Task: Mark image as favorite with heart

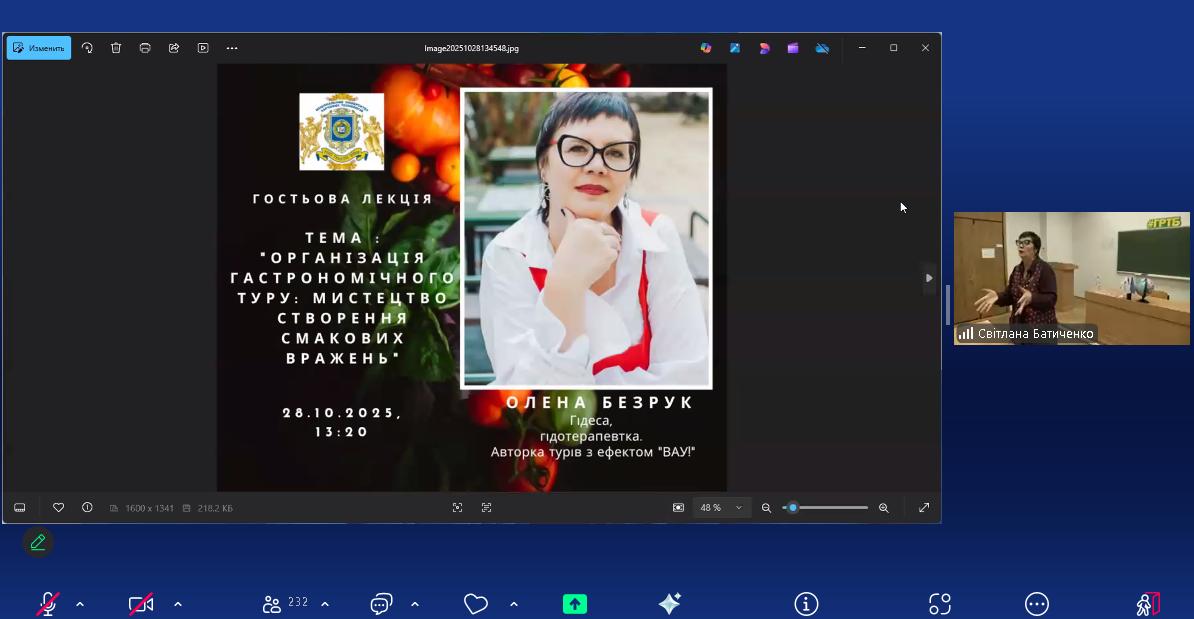Action: pyautogui.click(x=58, y=508)
